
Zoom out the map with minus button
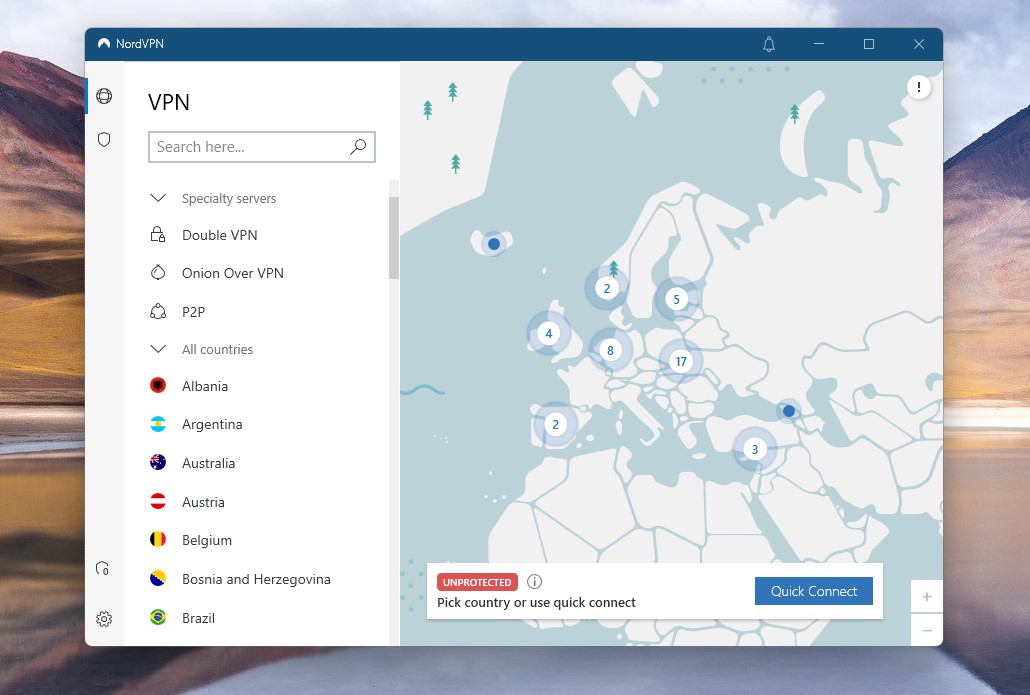[927, 630]
